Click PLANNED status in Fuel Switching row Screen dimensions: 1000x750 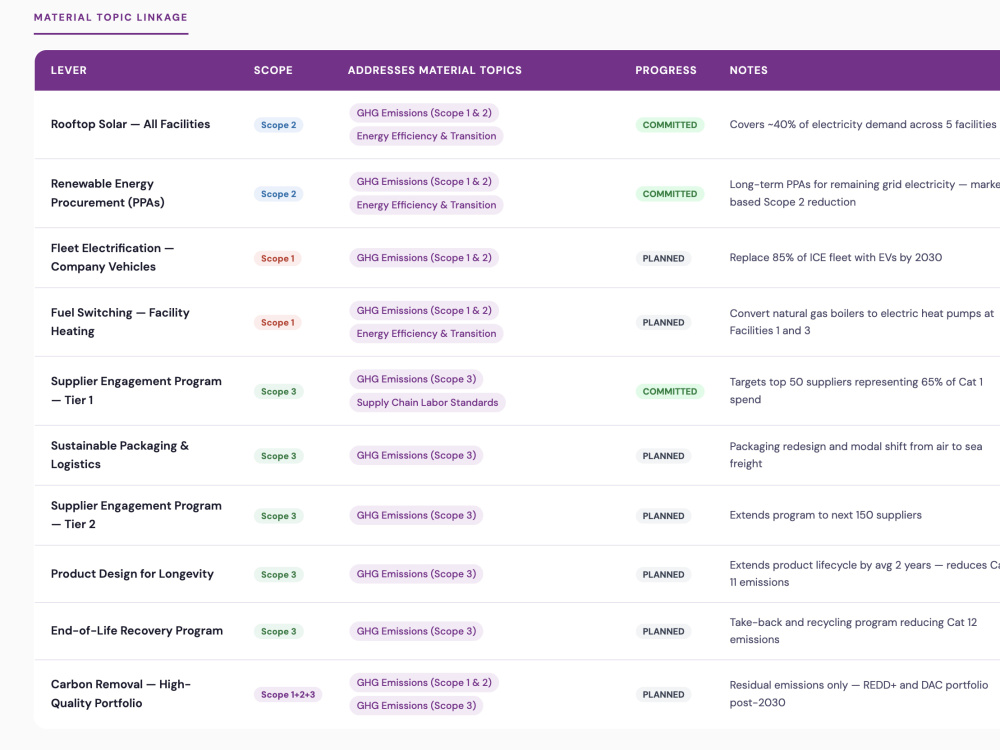663,323
